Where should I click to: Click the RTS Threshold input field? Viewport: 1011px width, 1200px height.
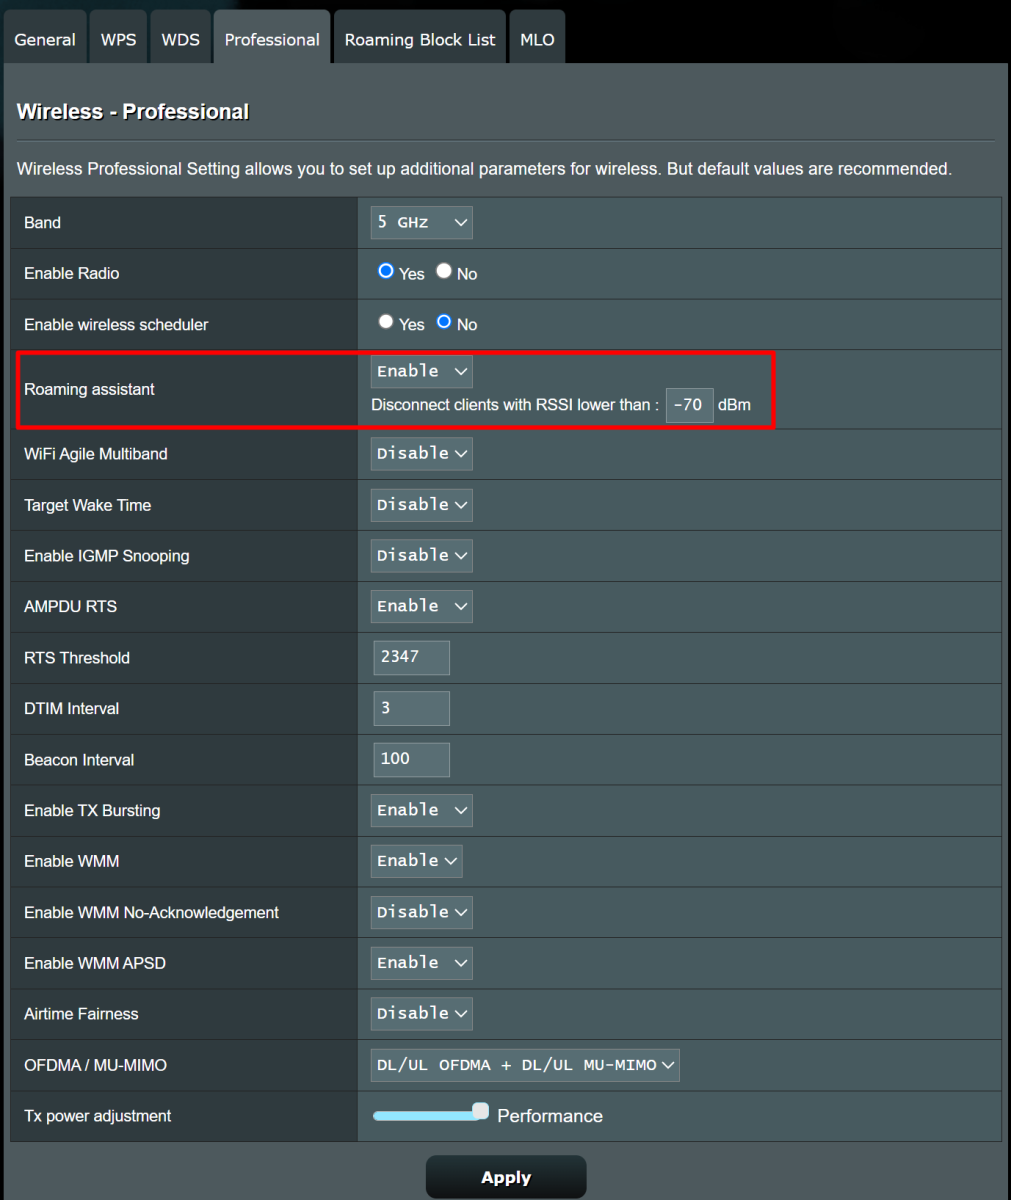click(x=411, y=657)
